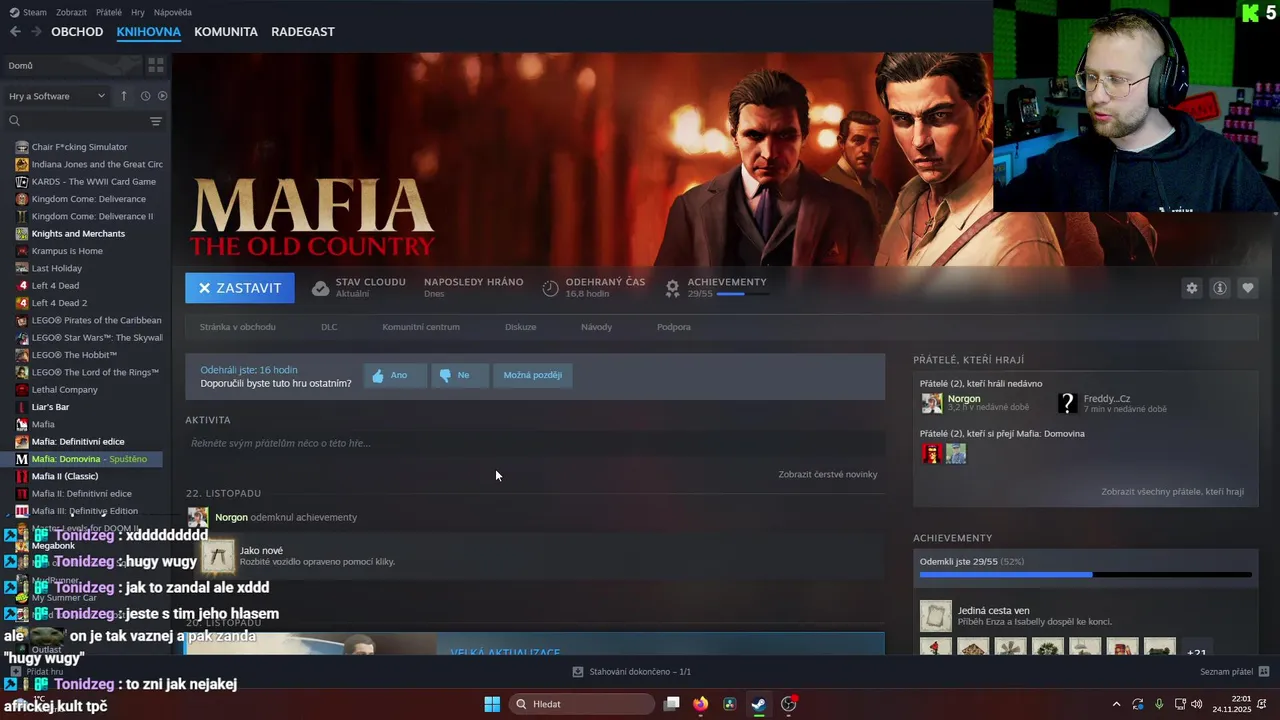Stop the game with Zastavit button
This screenshot has height=720, width=1280.
point(240,288)
